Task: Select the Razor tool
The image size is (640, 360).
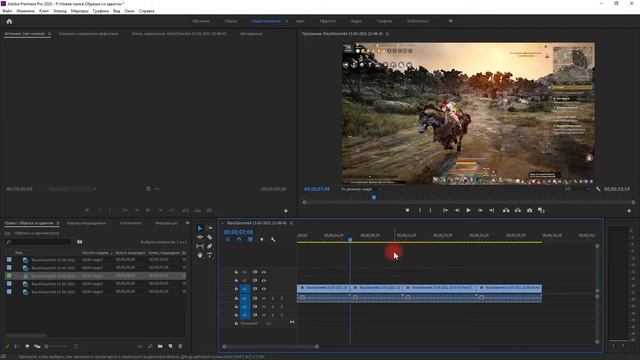Action: coord(210,237)
